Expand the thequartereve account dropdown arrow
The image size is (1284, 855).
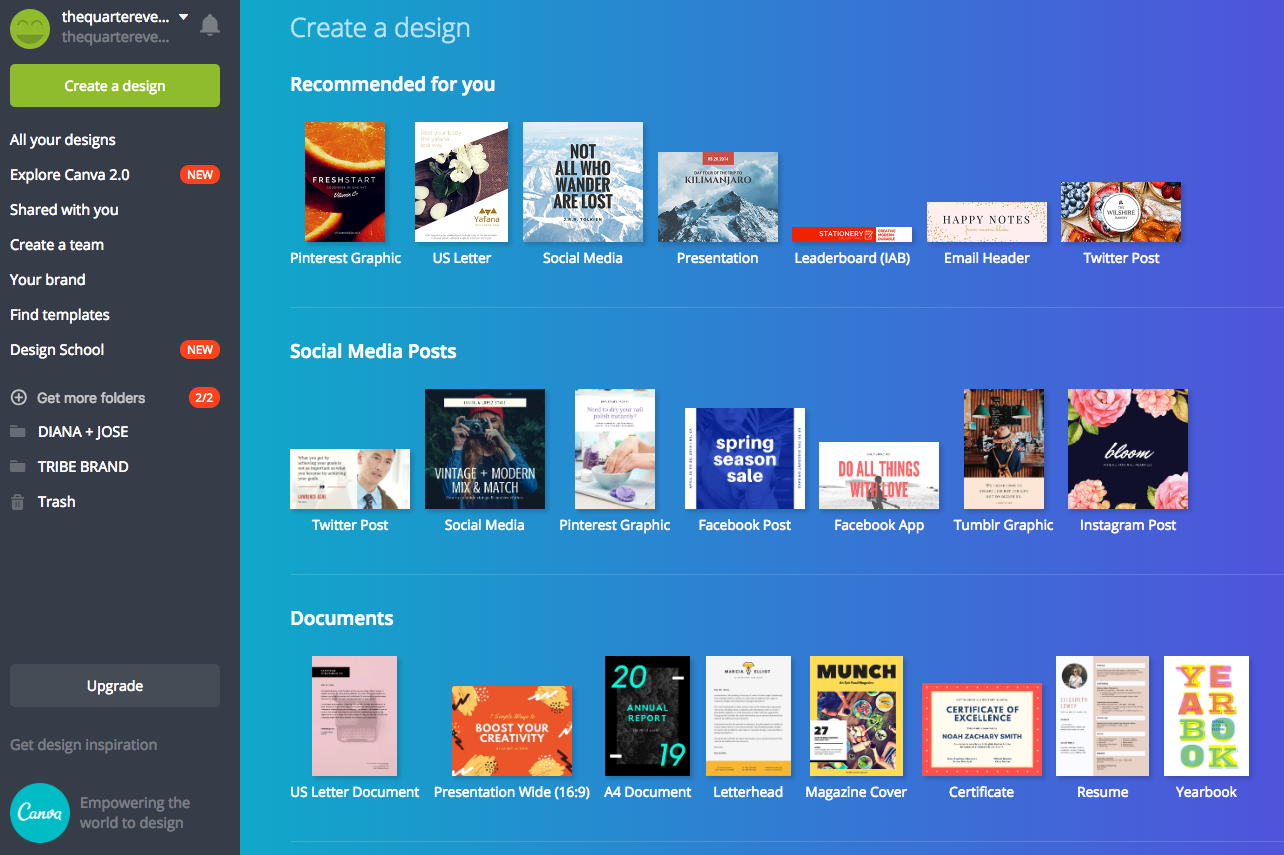(183, 17)
